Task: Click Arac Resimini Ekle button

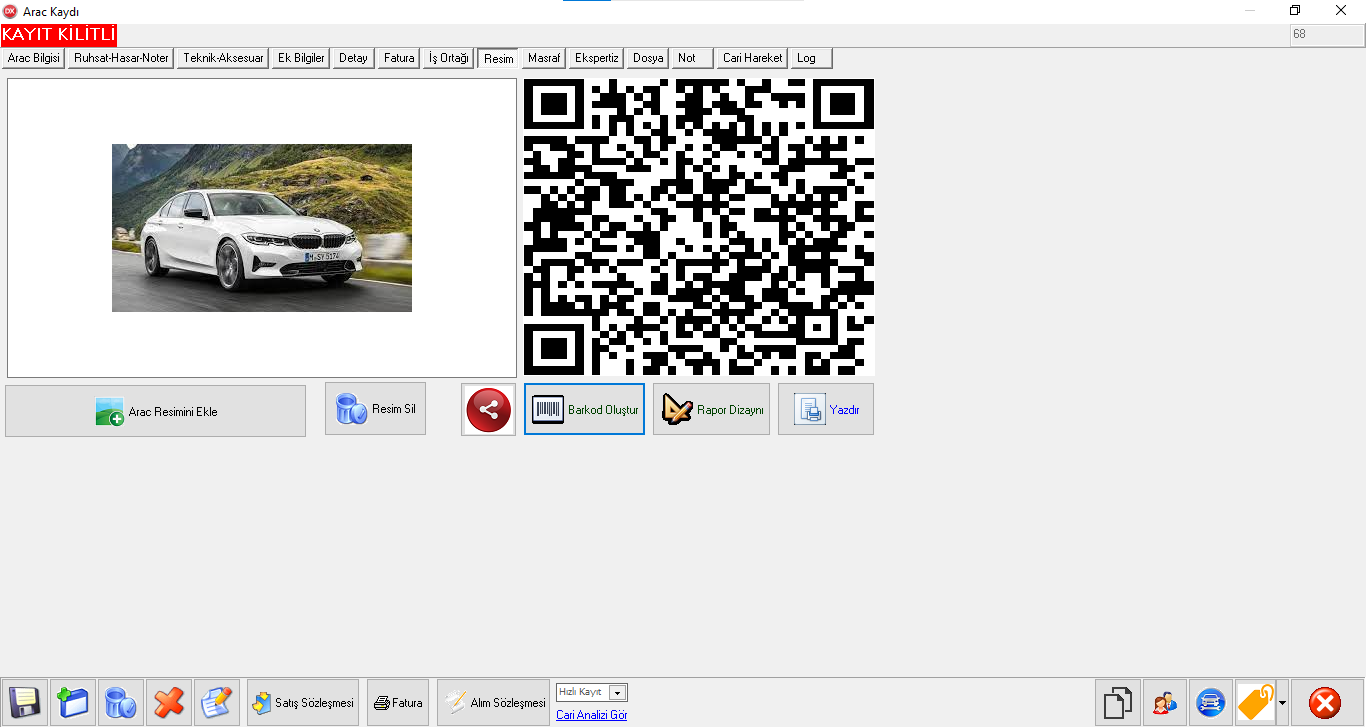Action: tap(155, 411)
